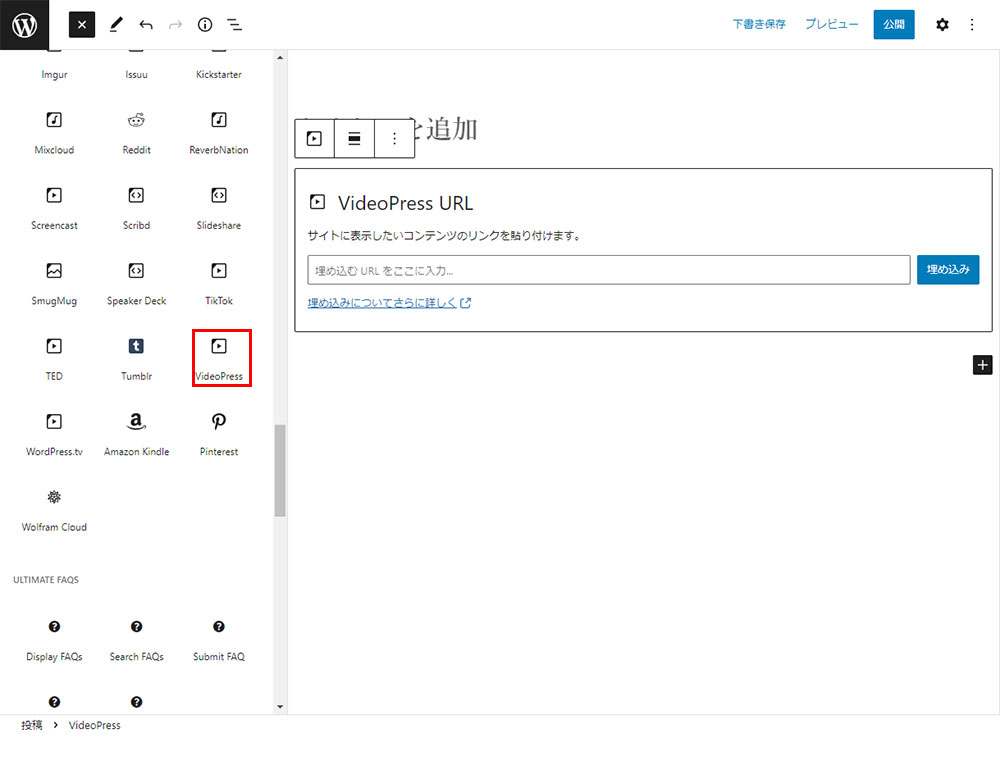Open the プレビュー preview
Viewport: 1000px width, 761px height.
pyautogui.click(x=831, y=24)
